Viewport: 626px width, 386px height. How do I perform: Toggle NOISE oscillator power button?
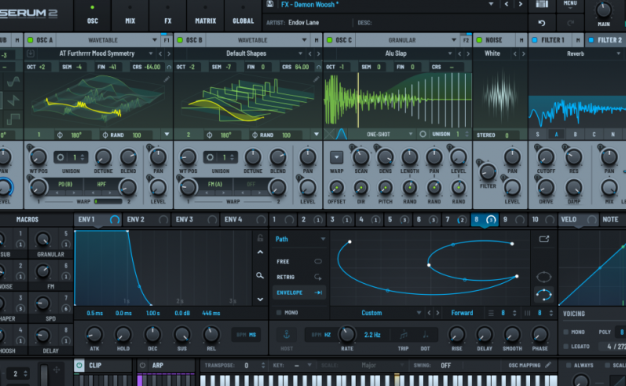coord(479,40)
